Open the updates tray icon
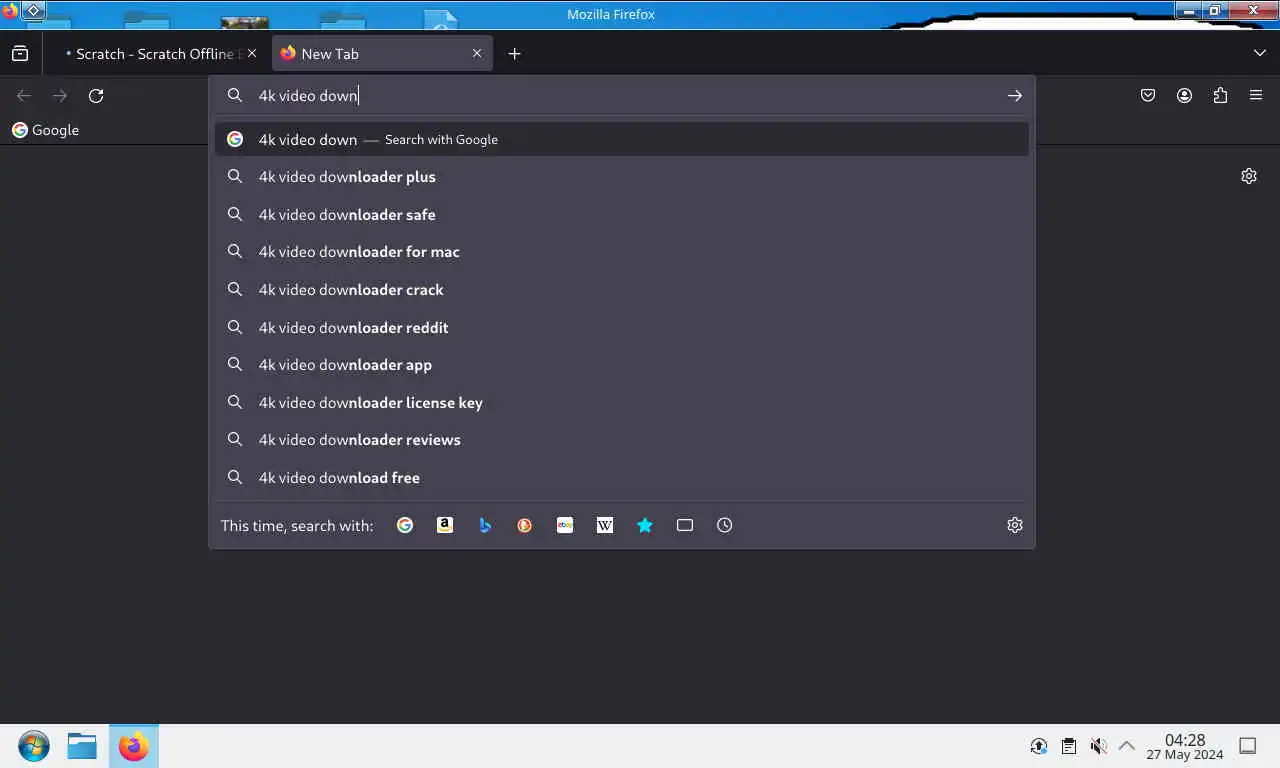This screenshot has height=768, width=1280. pos(1039,746)
